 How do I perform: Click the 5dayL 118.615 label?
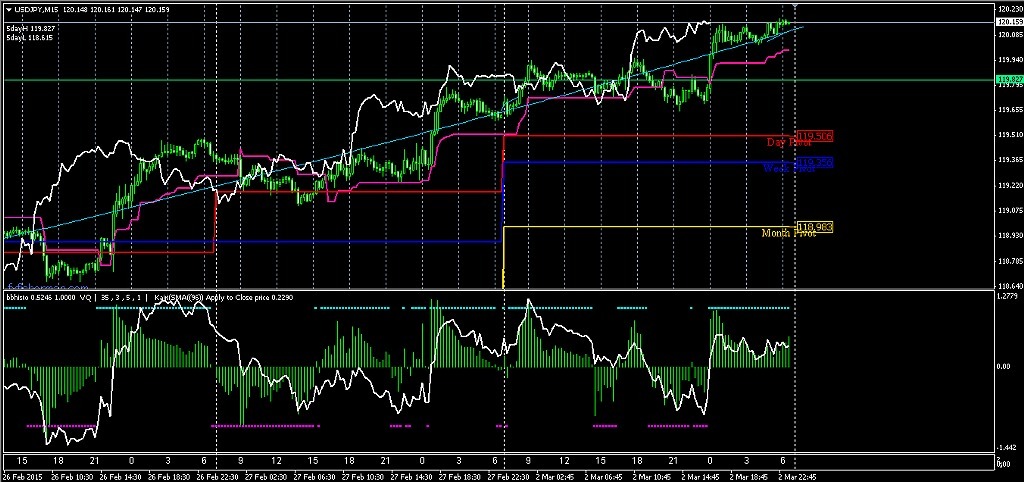point(29,39)
